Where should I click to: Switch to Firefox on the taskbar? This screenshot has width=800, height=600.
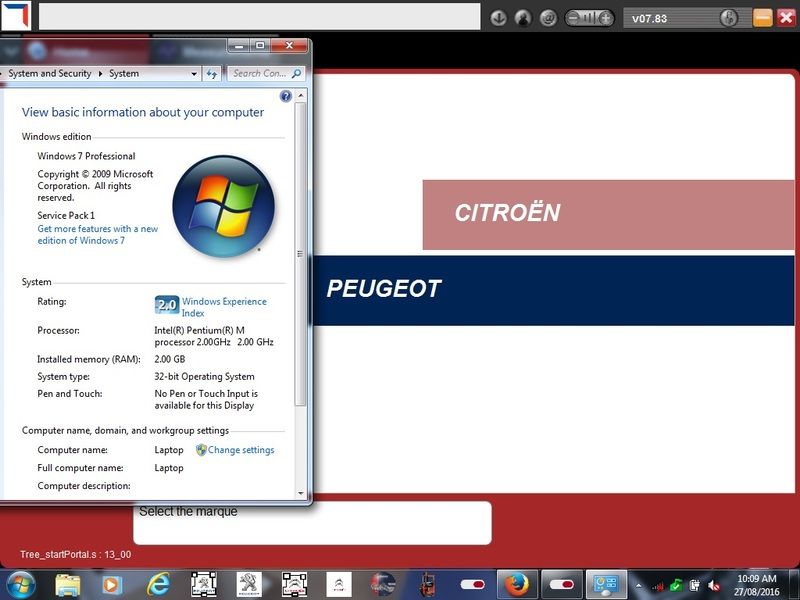pos(516,585)
